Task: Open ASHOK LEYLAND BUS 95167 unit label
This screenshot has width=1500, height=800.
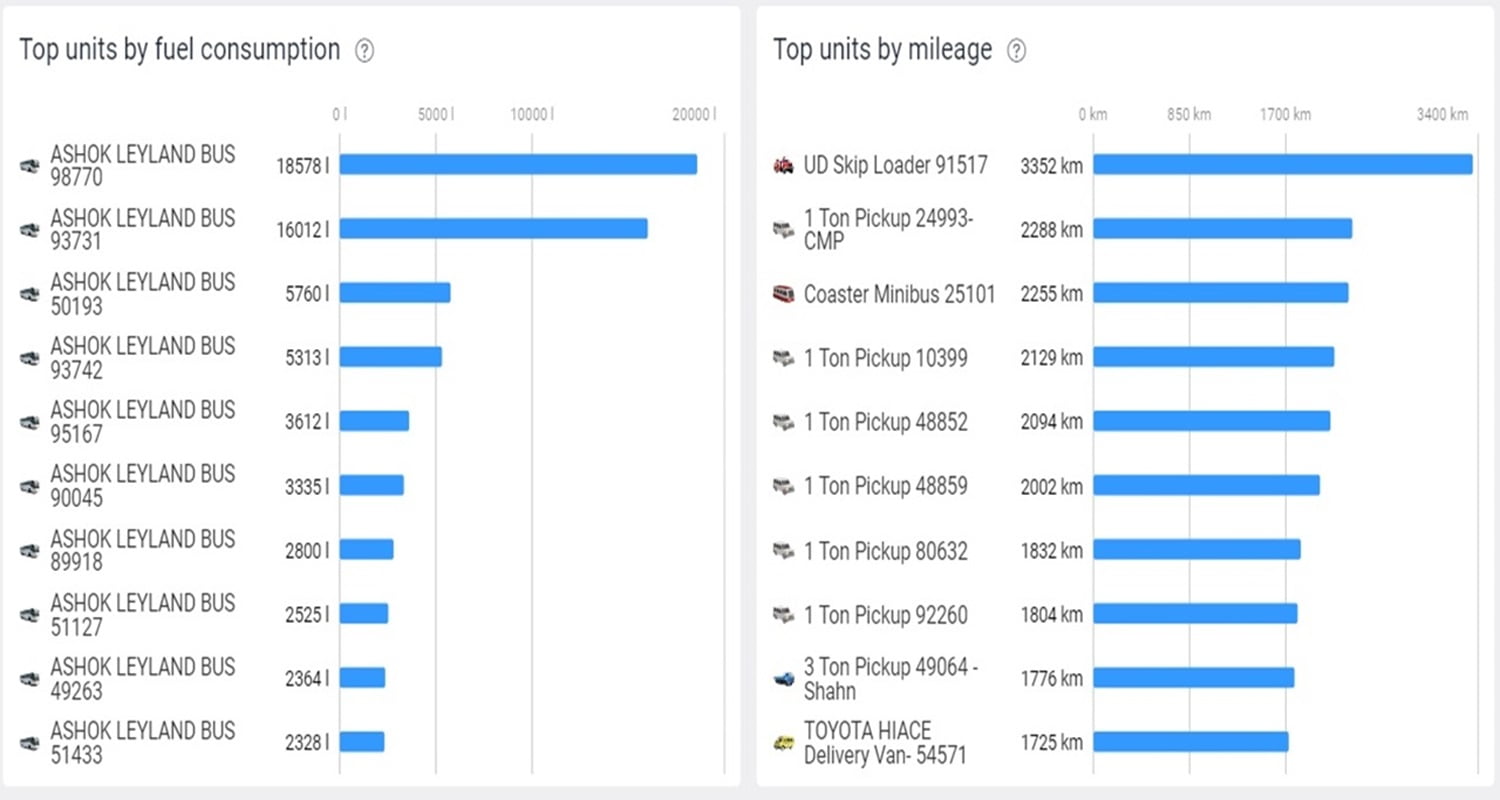Action: coord(143,422)
